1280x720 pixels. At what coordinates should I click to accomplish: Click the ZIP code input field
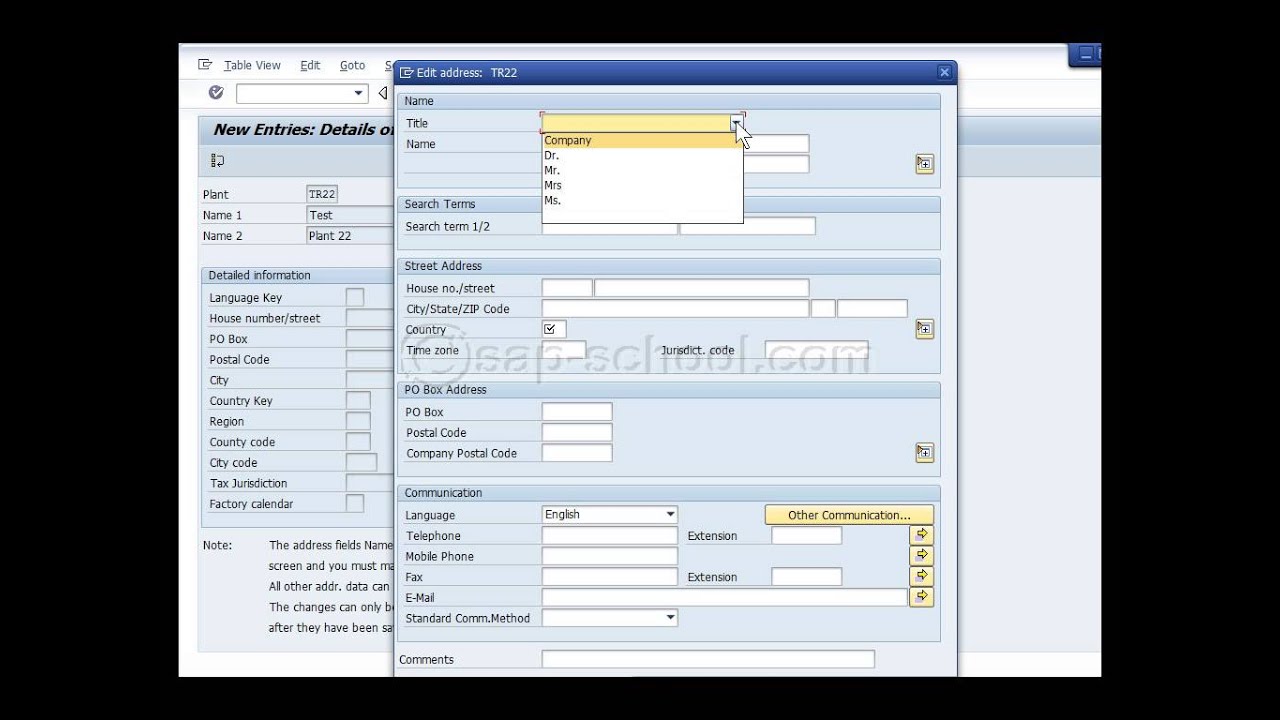pyautogui.click(x=872, y=309)
